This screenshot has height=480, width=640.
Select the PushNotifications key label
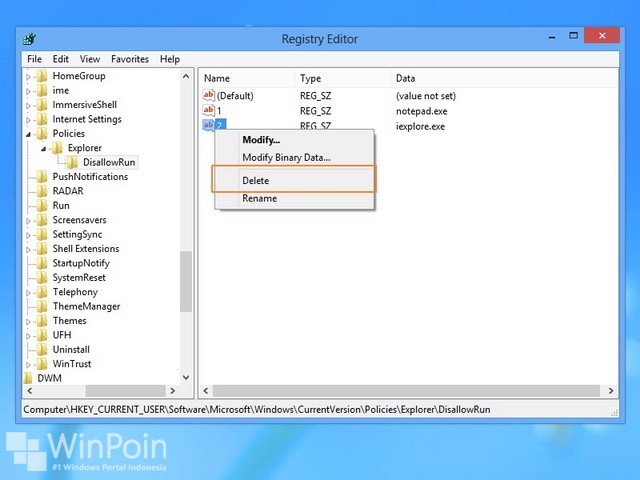pyautogui.click(x=90, y=177)
